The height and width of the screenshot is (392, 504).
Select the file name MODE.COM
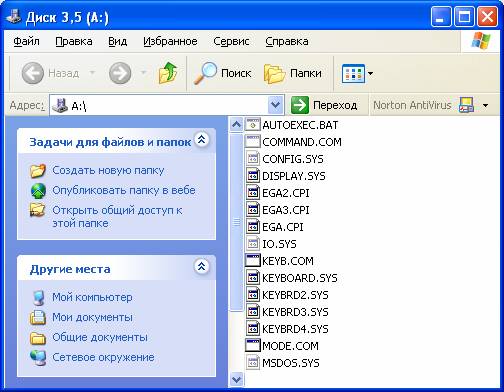coord(290,346)
